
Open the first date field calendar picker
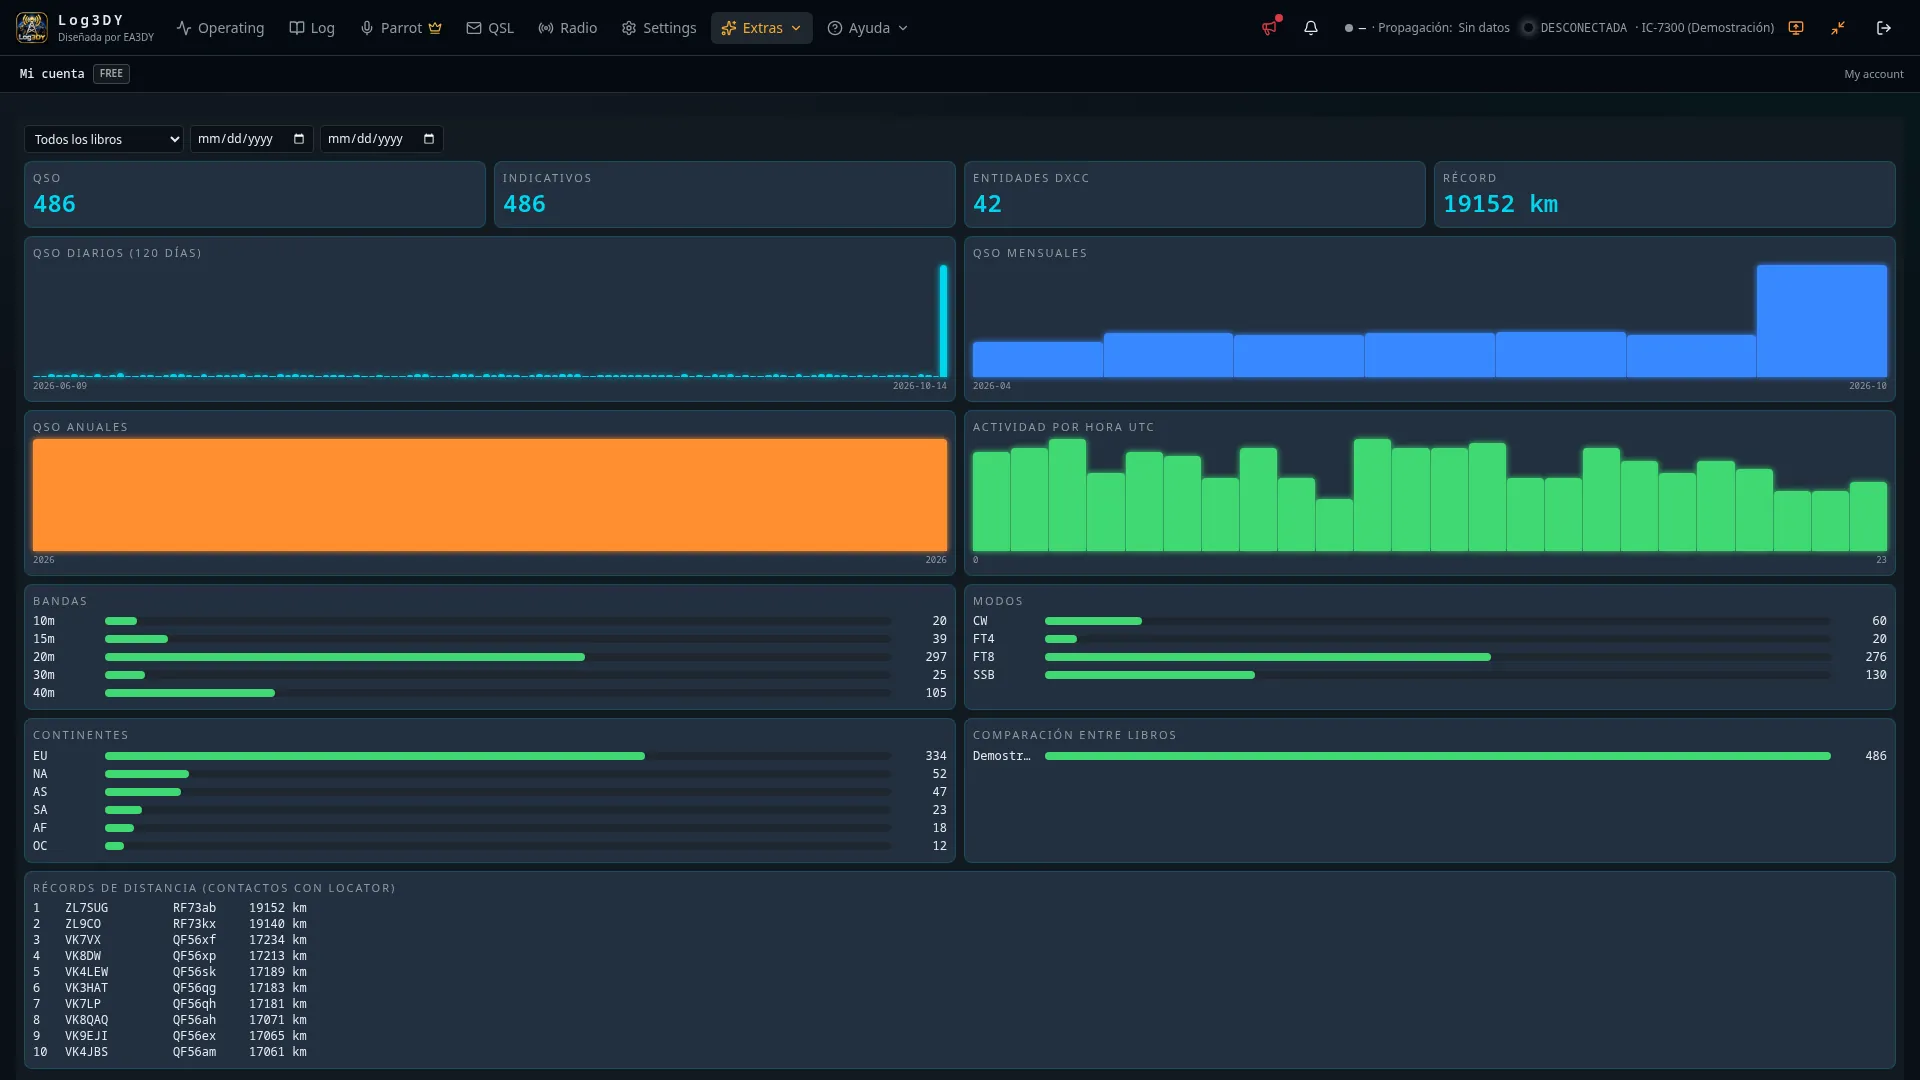pos(299,139)
